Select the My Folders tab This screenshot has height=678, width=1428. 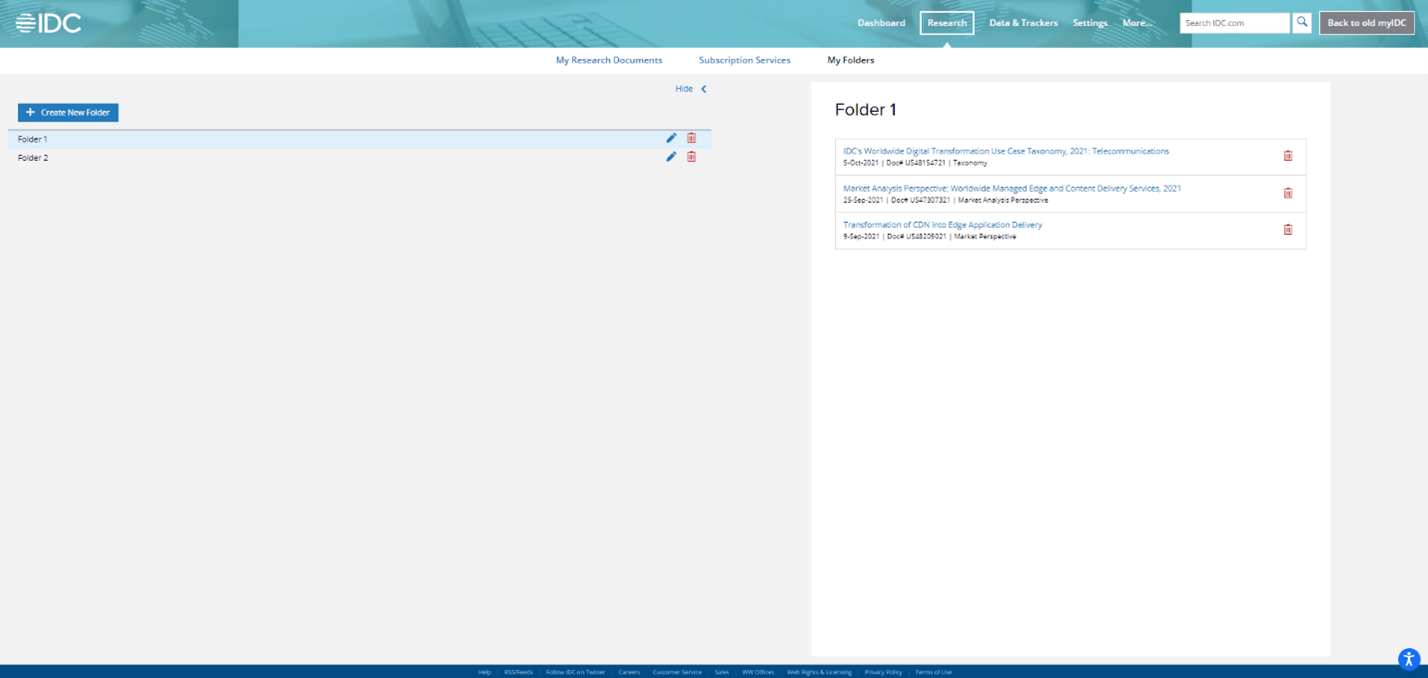pos(851,60)
